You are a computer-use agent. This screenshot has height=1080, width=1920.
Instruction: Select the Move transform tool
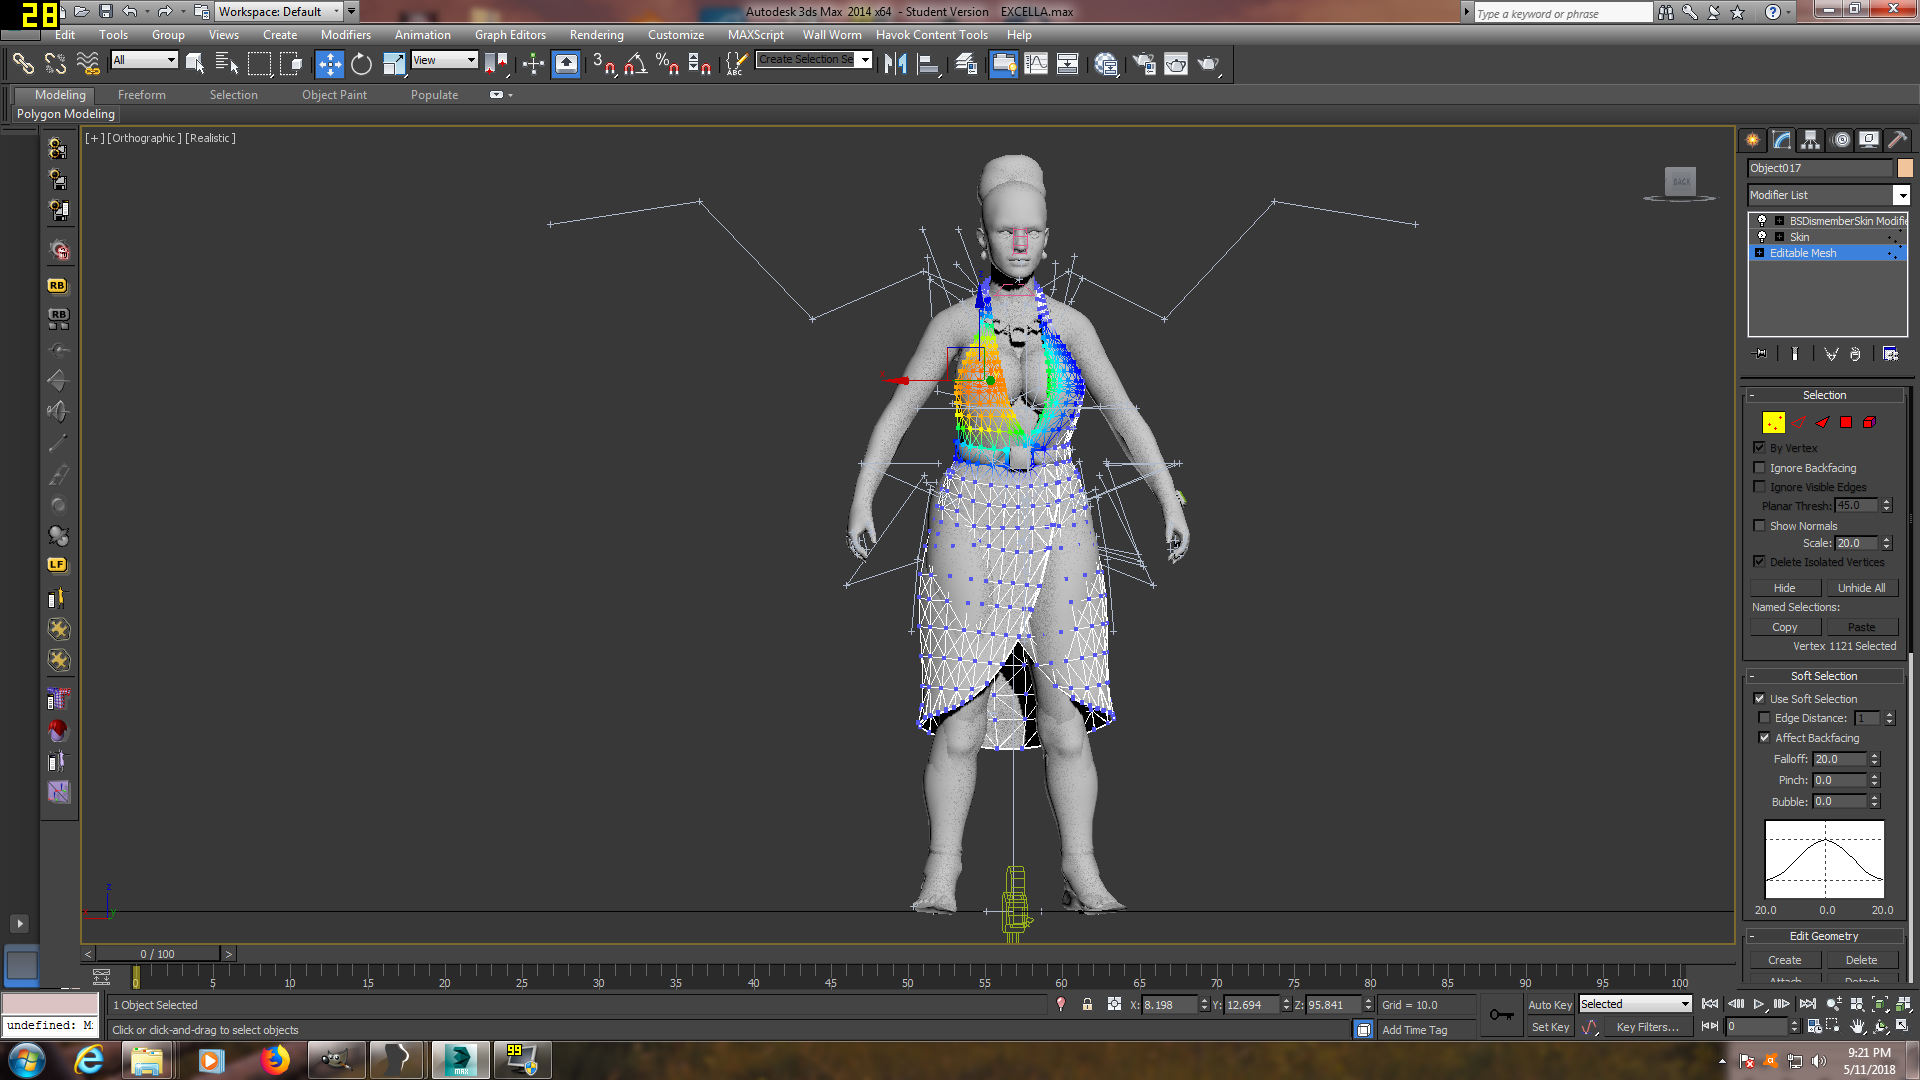pyautogui.click(x=329, y=64)
